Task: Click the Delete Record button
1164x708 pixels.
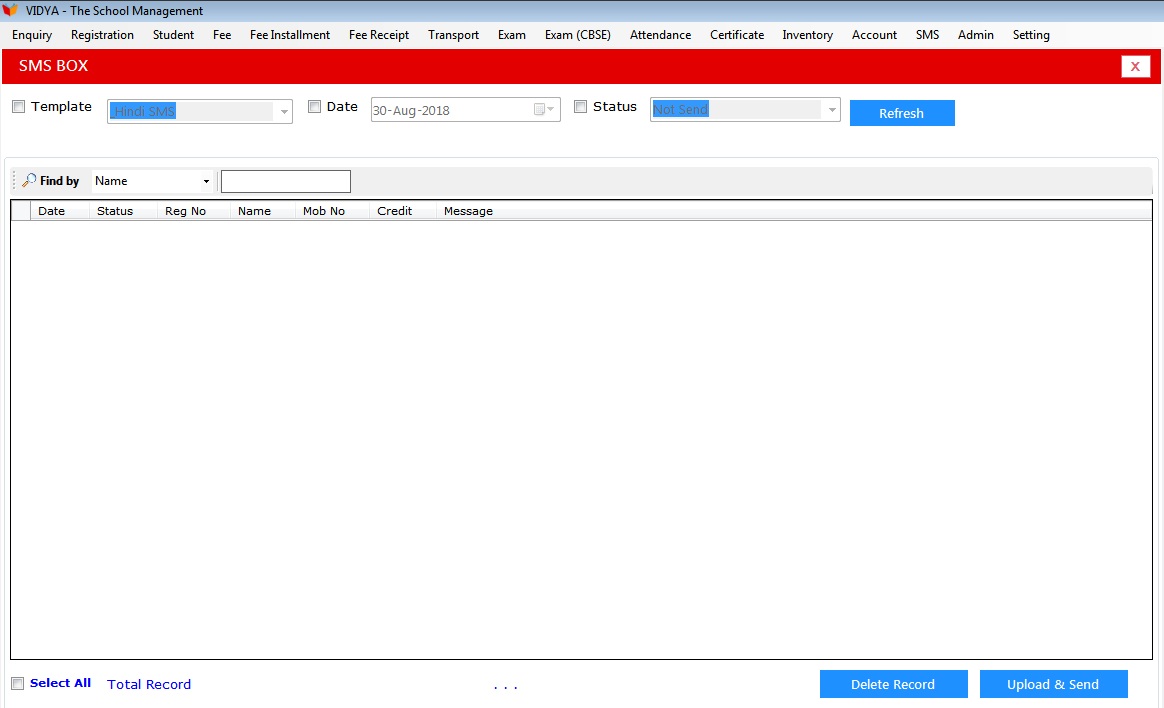Action: tap(893, 684)
